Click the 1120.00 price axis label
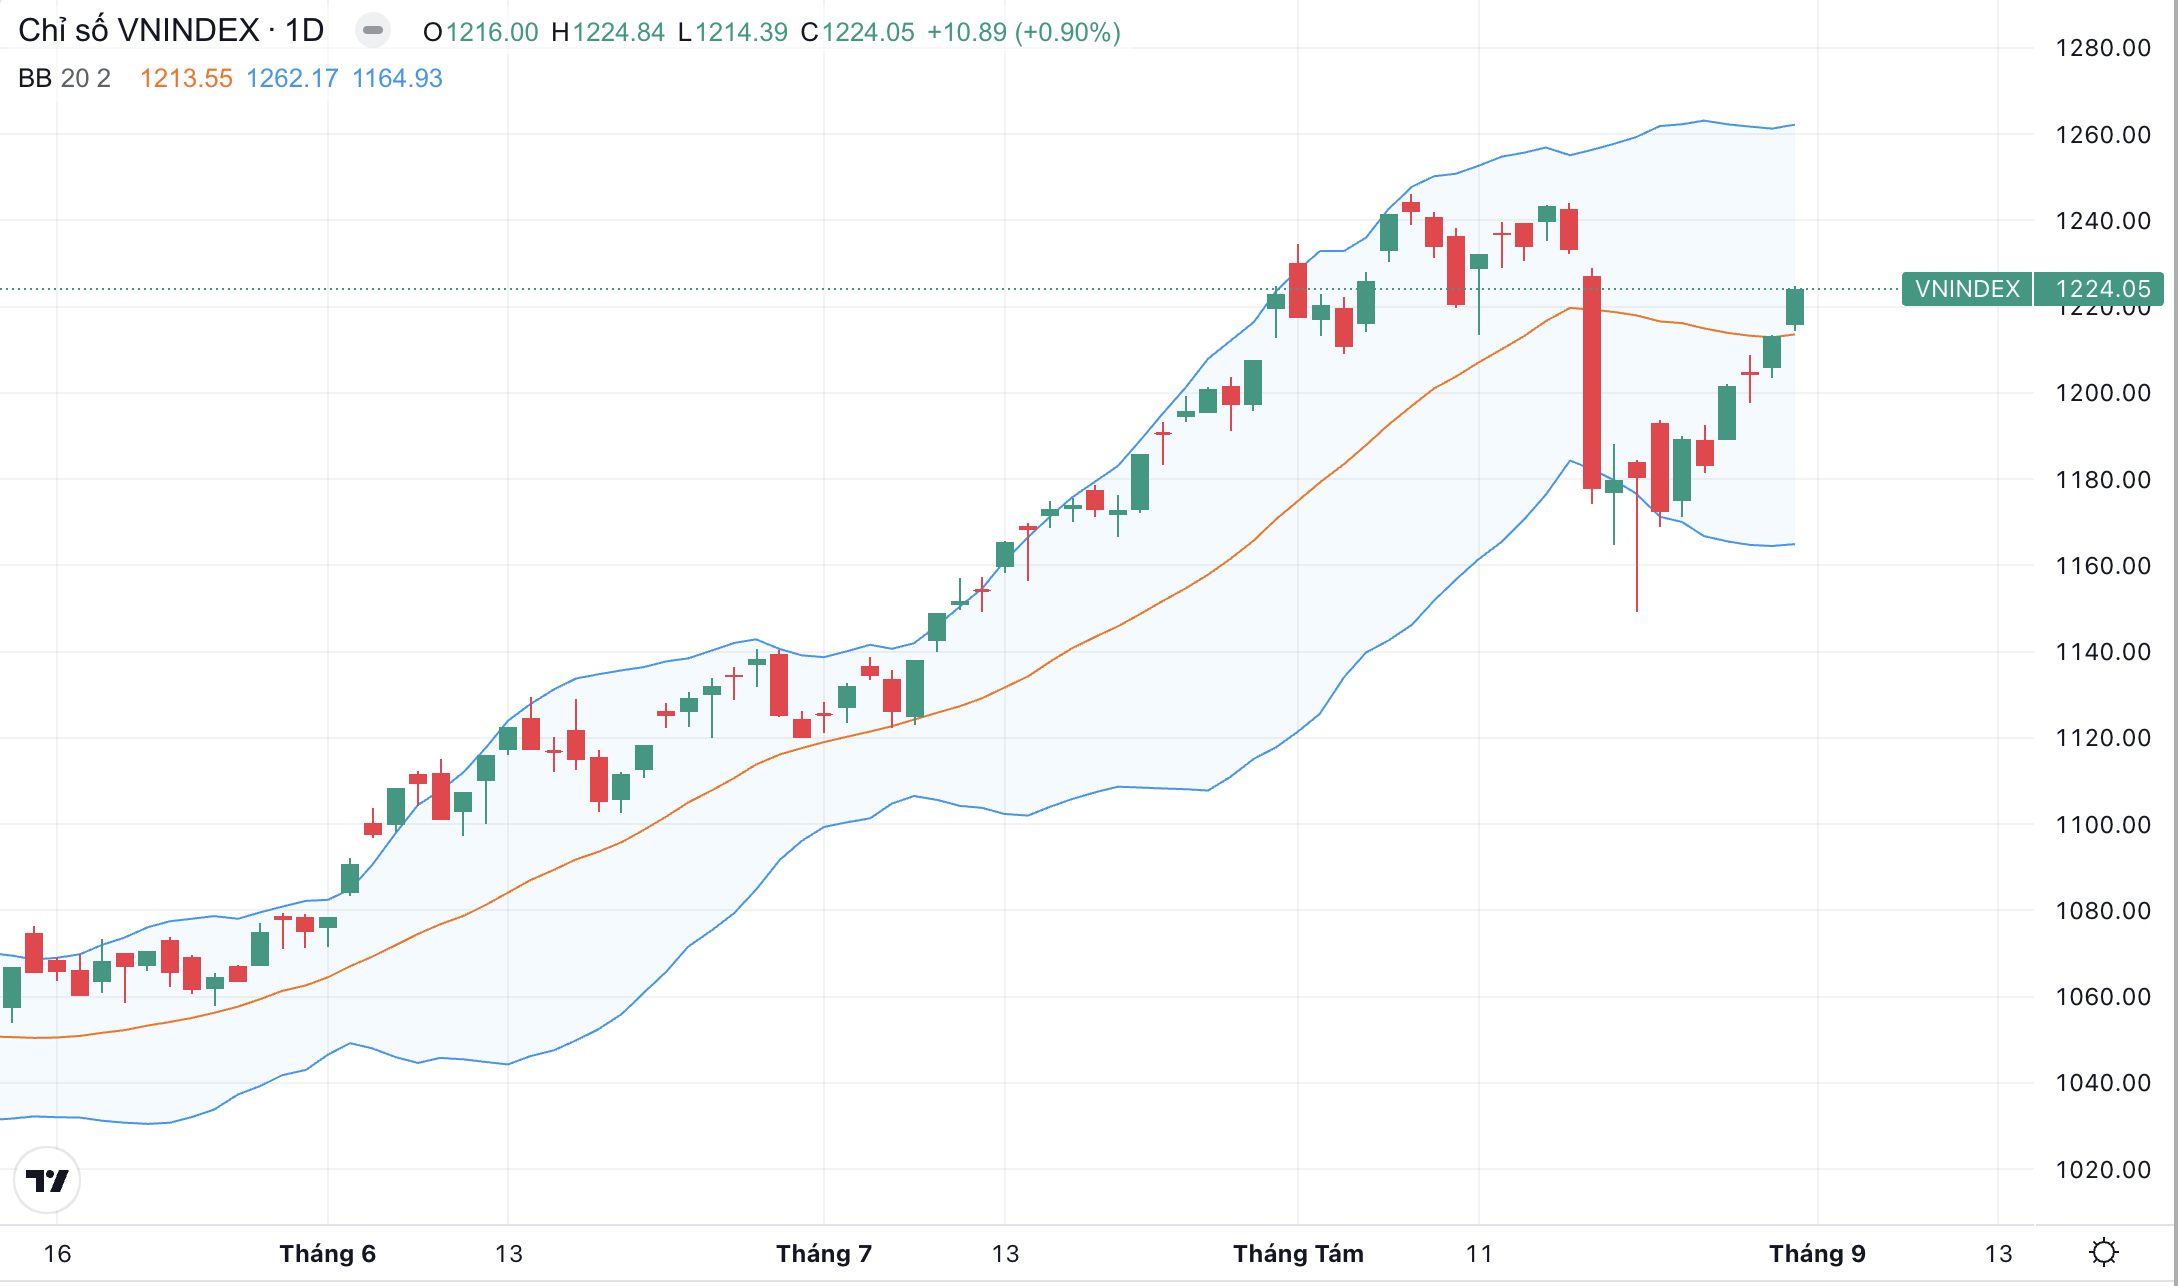The width and height of the screenshot is (2178, 1286). click(x=2103, y=738)
